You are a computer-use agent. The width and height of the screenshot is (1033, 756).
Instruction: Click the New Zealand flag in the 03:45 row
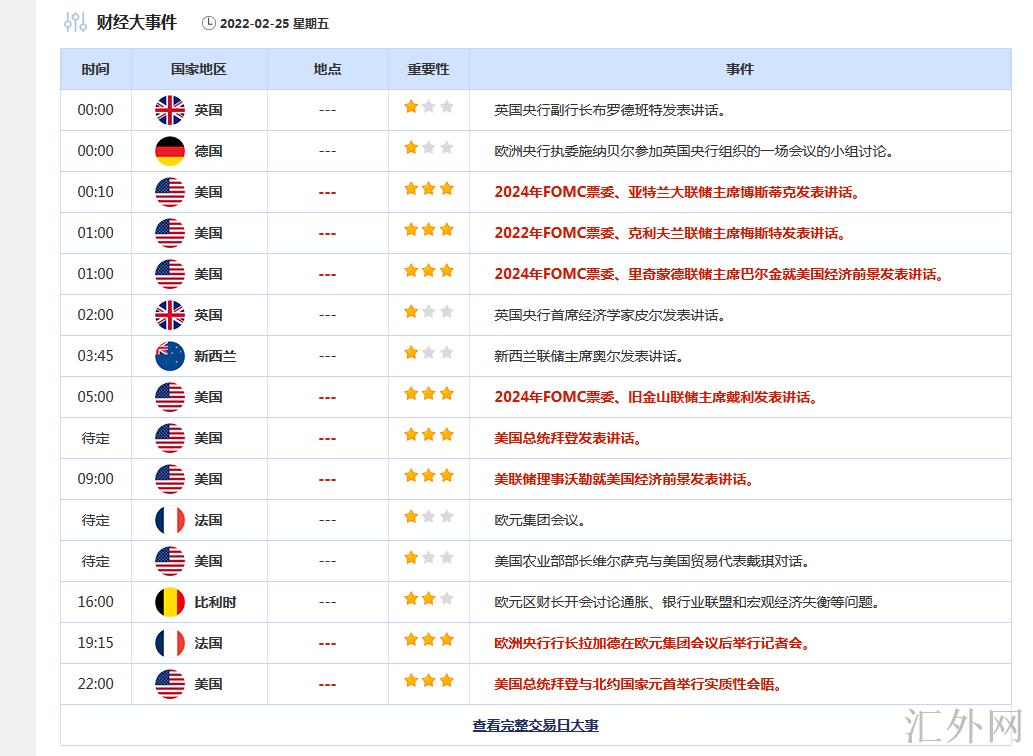click(170, 356)
